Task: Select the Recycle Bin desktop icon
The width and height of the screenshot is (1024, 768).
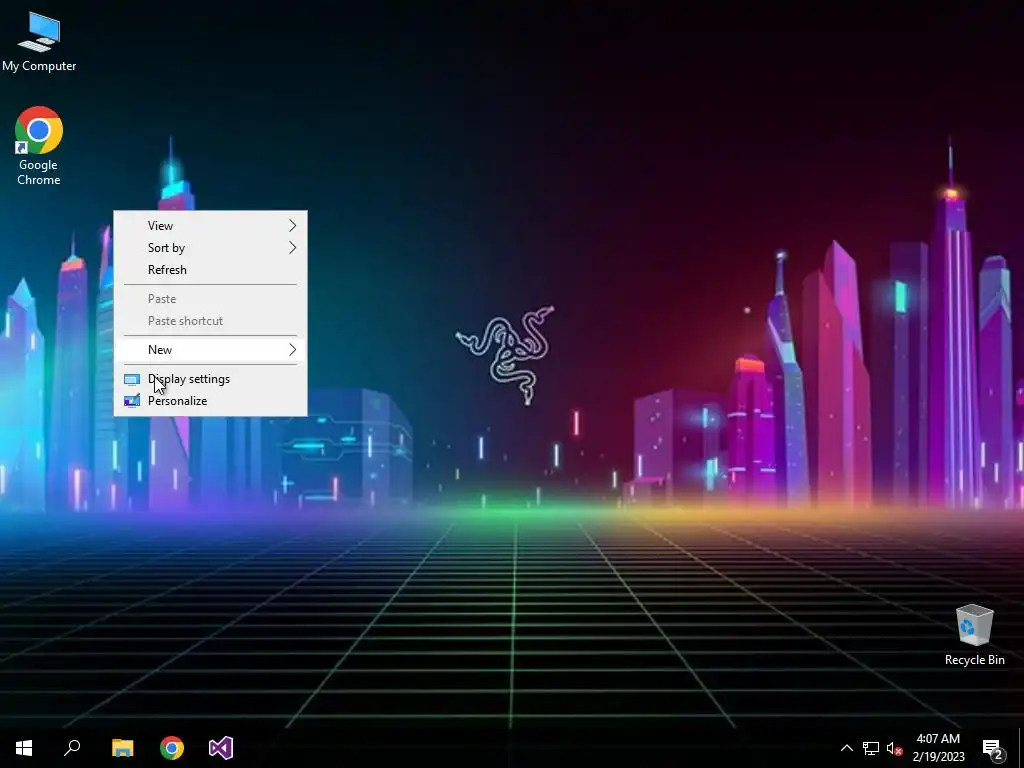Action: [974, 635]
